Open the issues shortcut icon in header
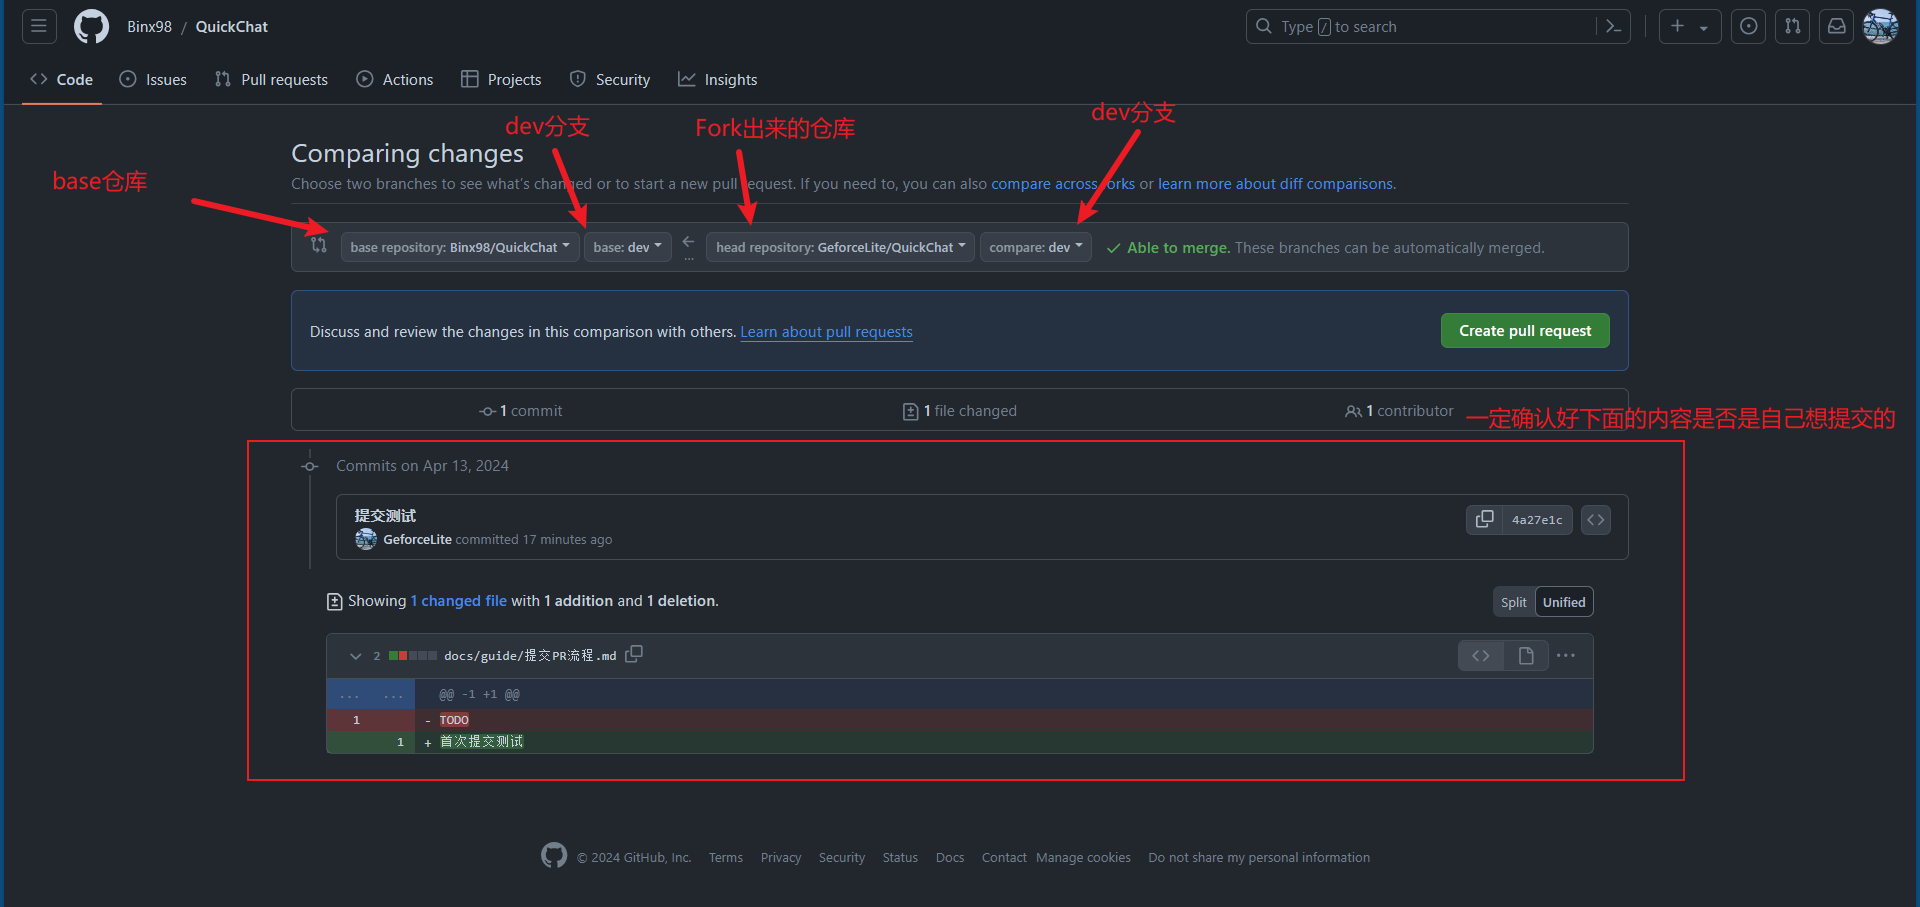Screen dimensions: 1920x907 tap(1748, 26)
